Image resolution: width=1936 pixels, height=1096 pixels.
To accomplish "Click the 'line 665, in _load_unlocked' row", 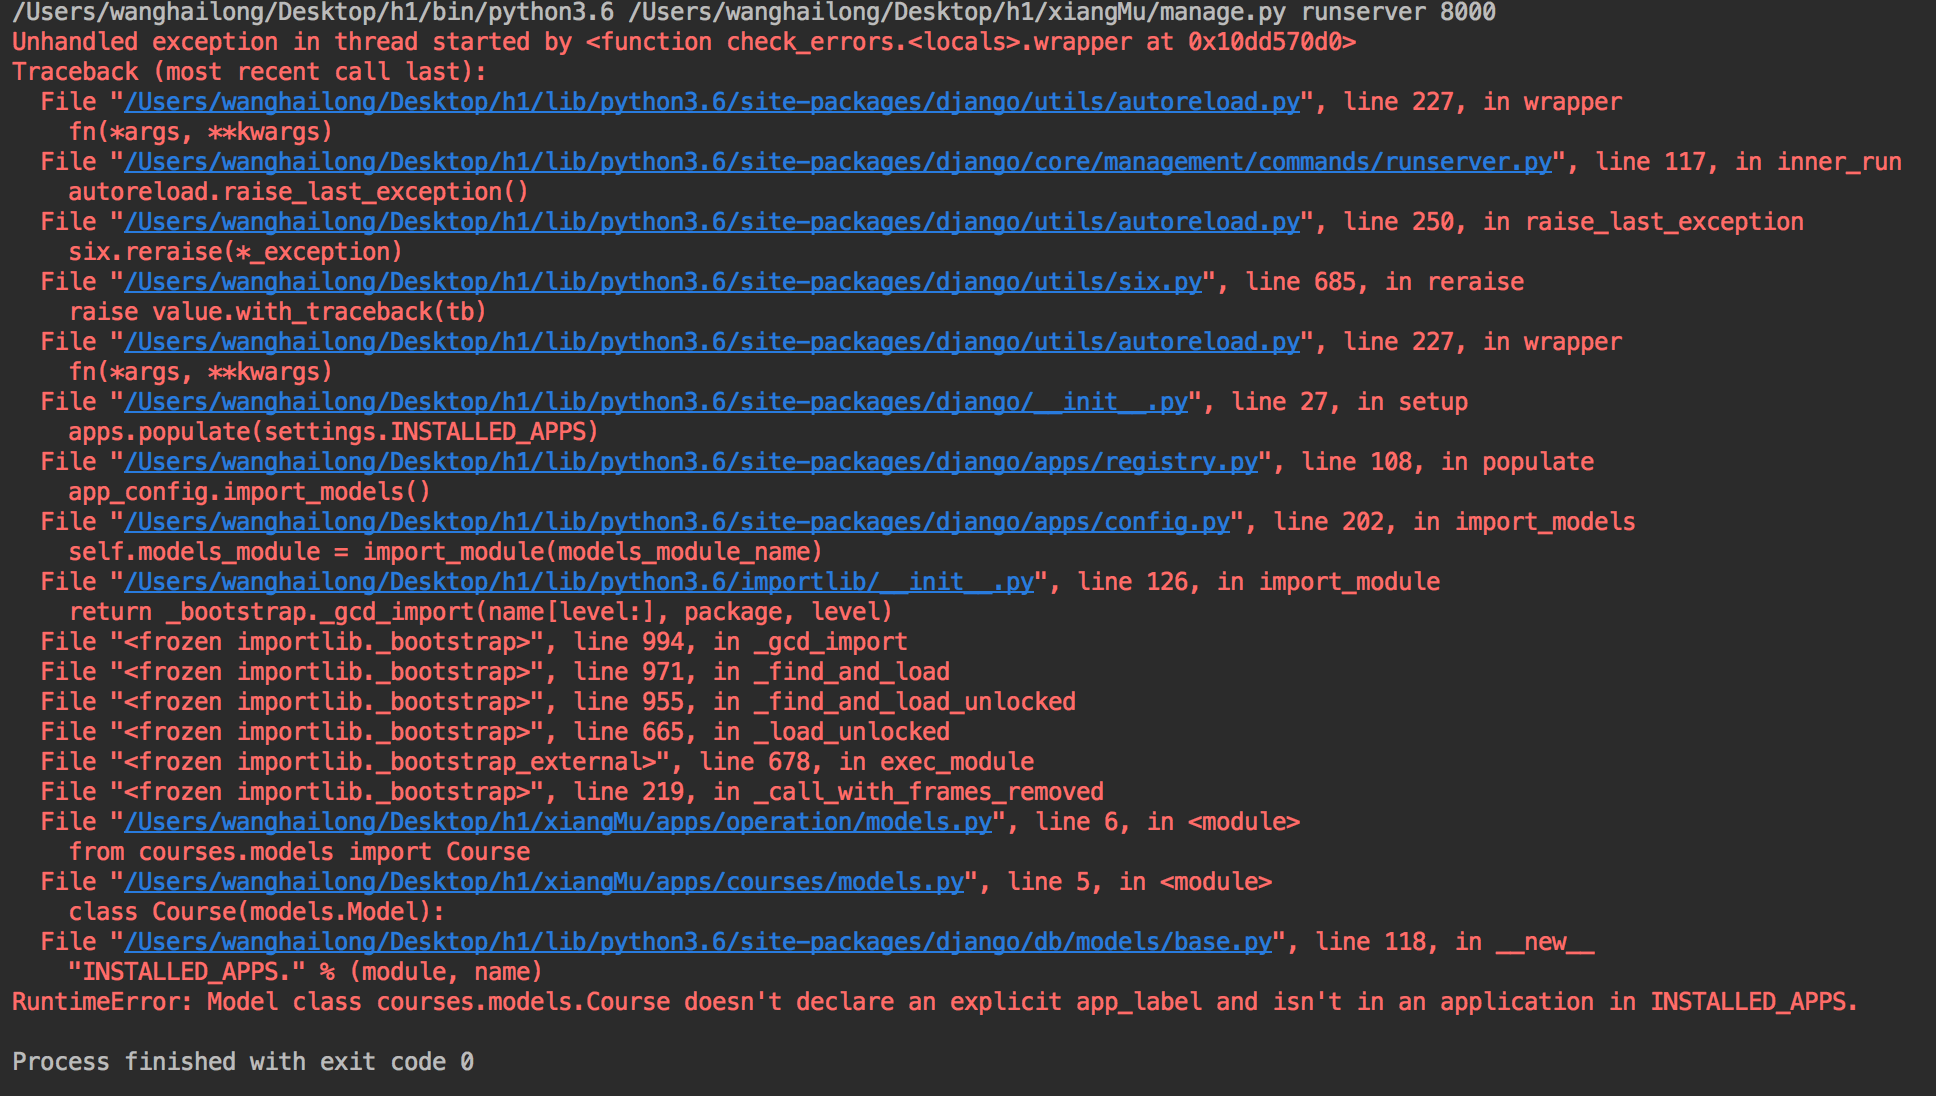I will [x=495, y=732].
